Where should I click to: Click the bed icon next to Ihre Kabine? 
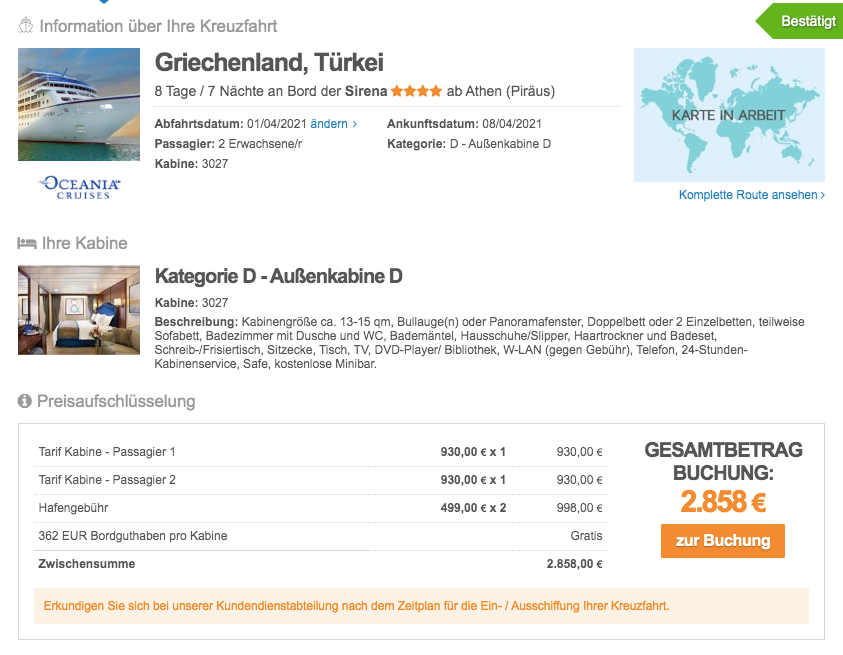[26, 243]
